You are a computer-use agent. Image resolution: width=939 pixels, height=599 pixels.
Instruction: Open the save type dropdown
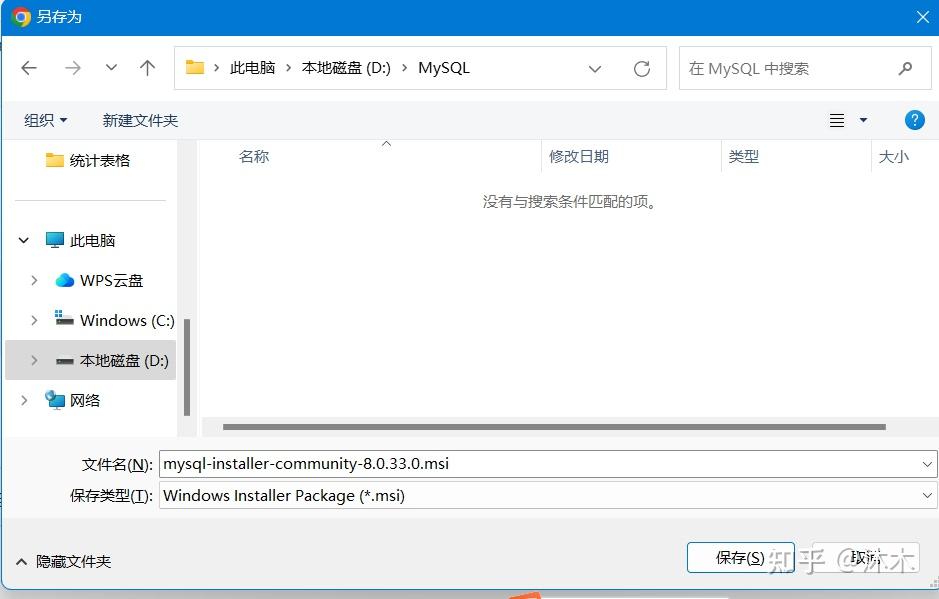927,496
